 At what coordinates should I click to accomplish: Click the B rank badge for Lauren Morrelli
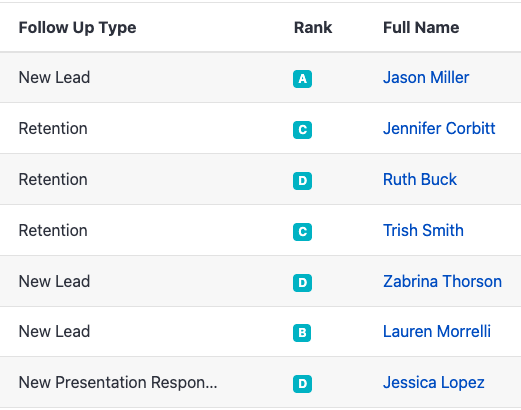tap(302, 333)
